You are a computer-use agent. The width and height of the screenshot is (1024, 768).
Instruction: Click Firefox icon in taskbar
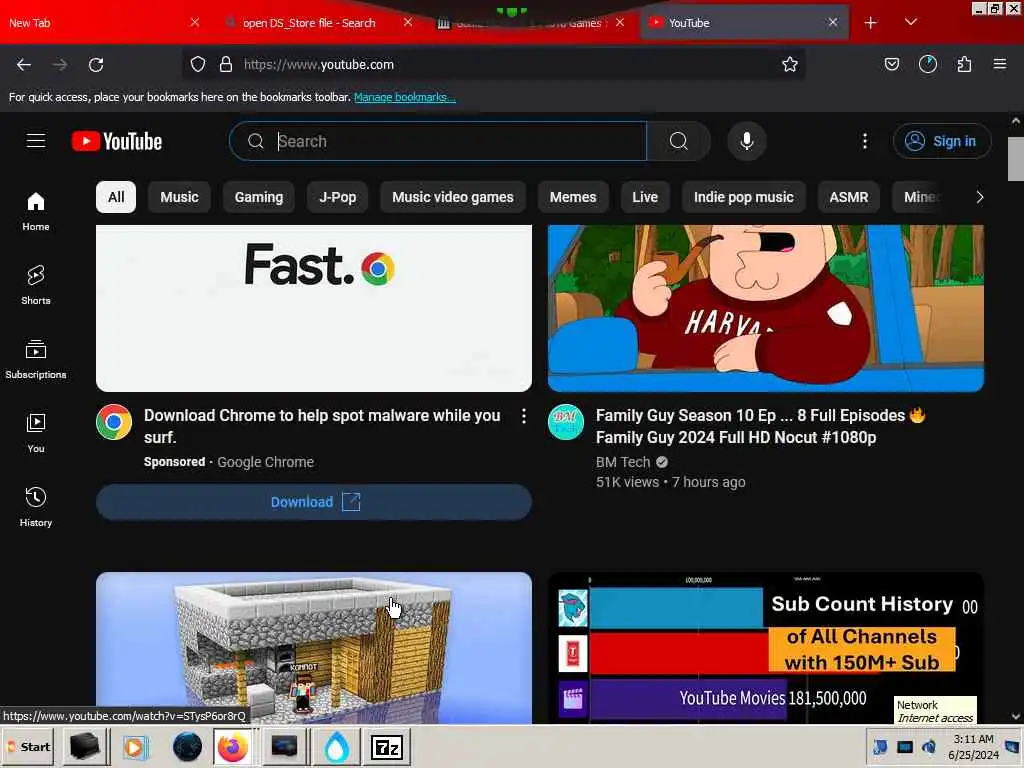click(x=233, y=747)
